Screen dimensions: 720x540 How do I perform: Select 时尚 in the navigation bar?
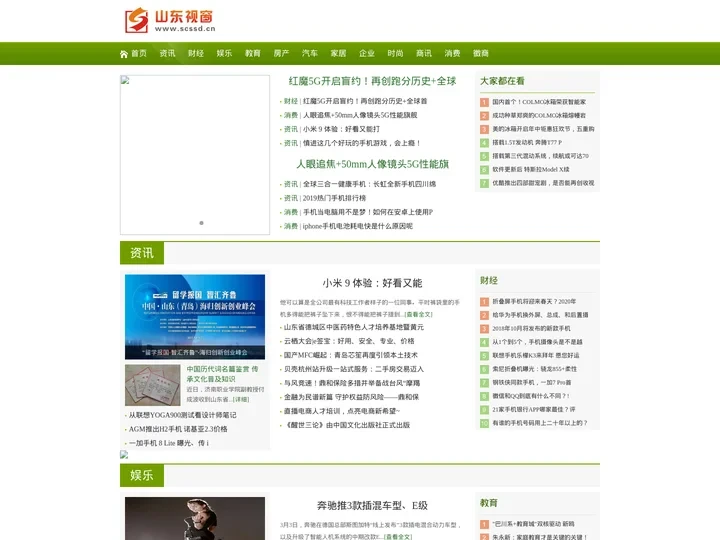point(395,53)
